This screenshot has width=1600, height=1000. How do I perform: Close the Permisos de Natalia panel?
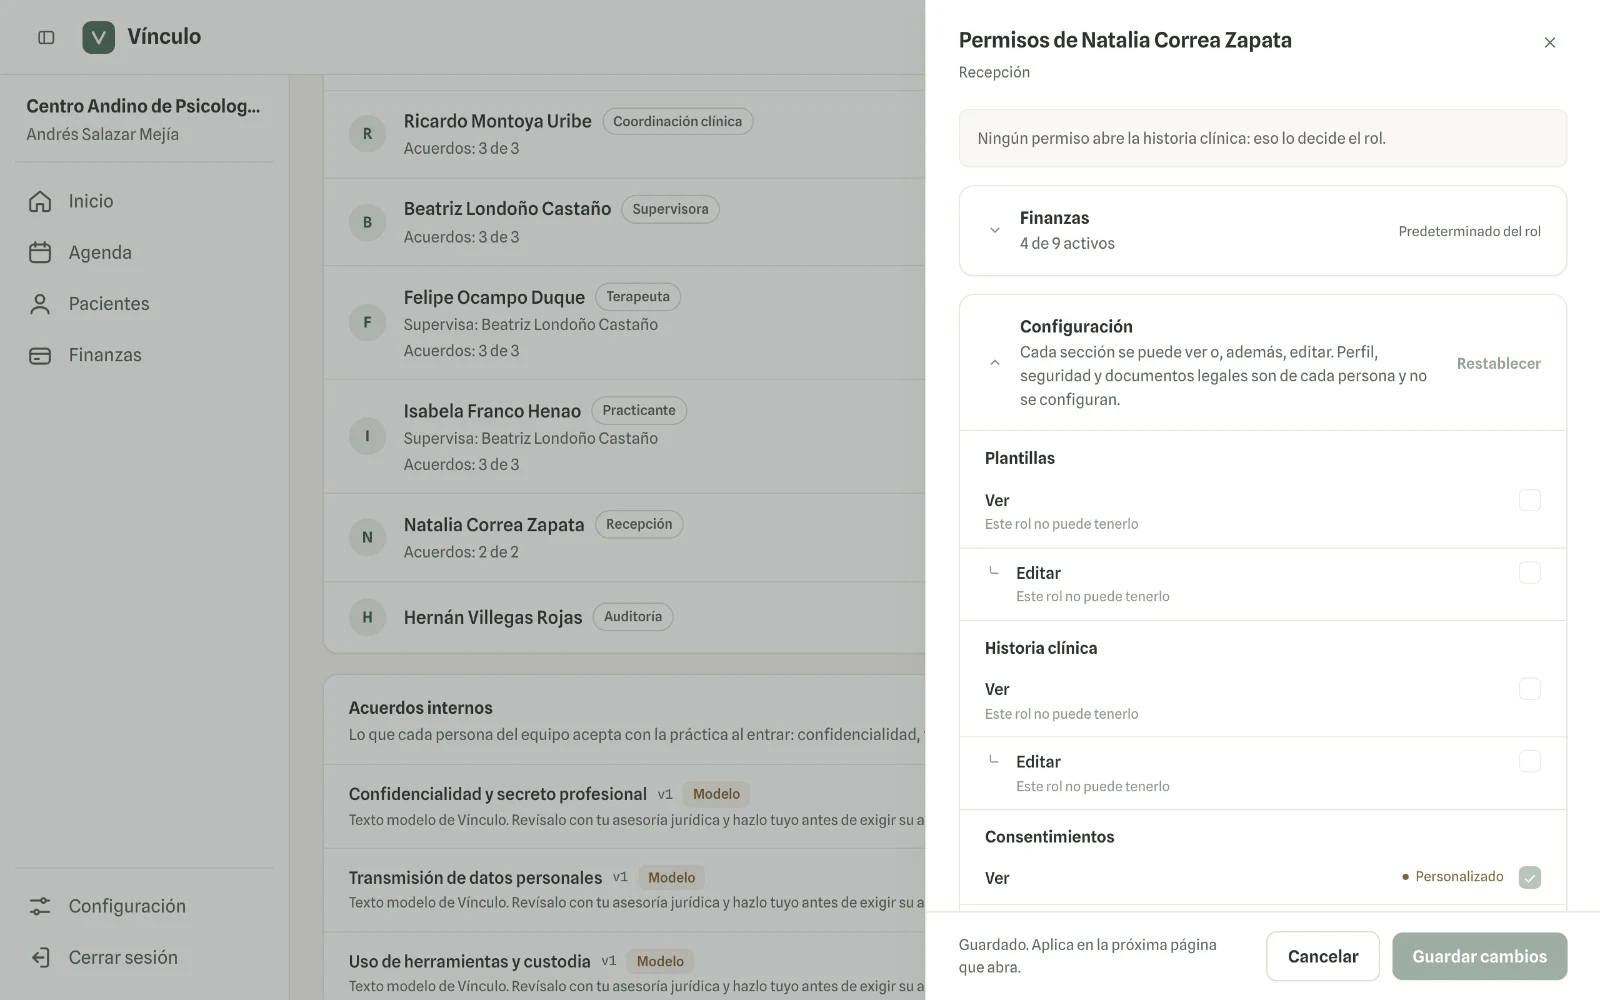point(1550,42)
